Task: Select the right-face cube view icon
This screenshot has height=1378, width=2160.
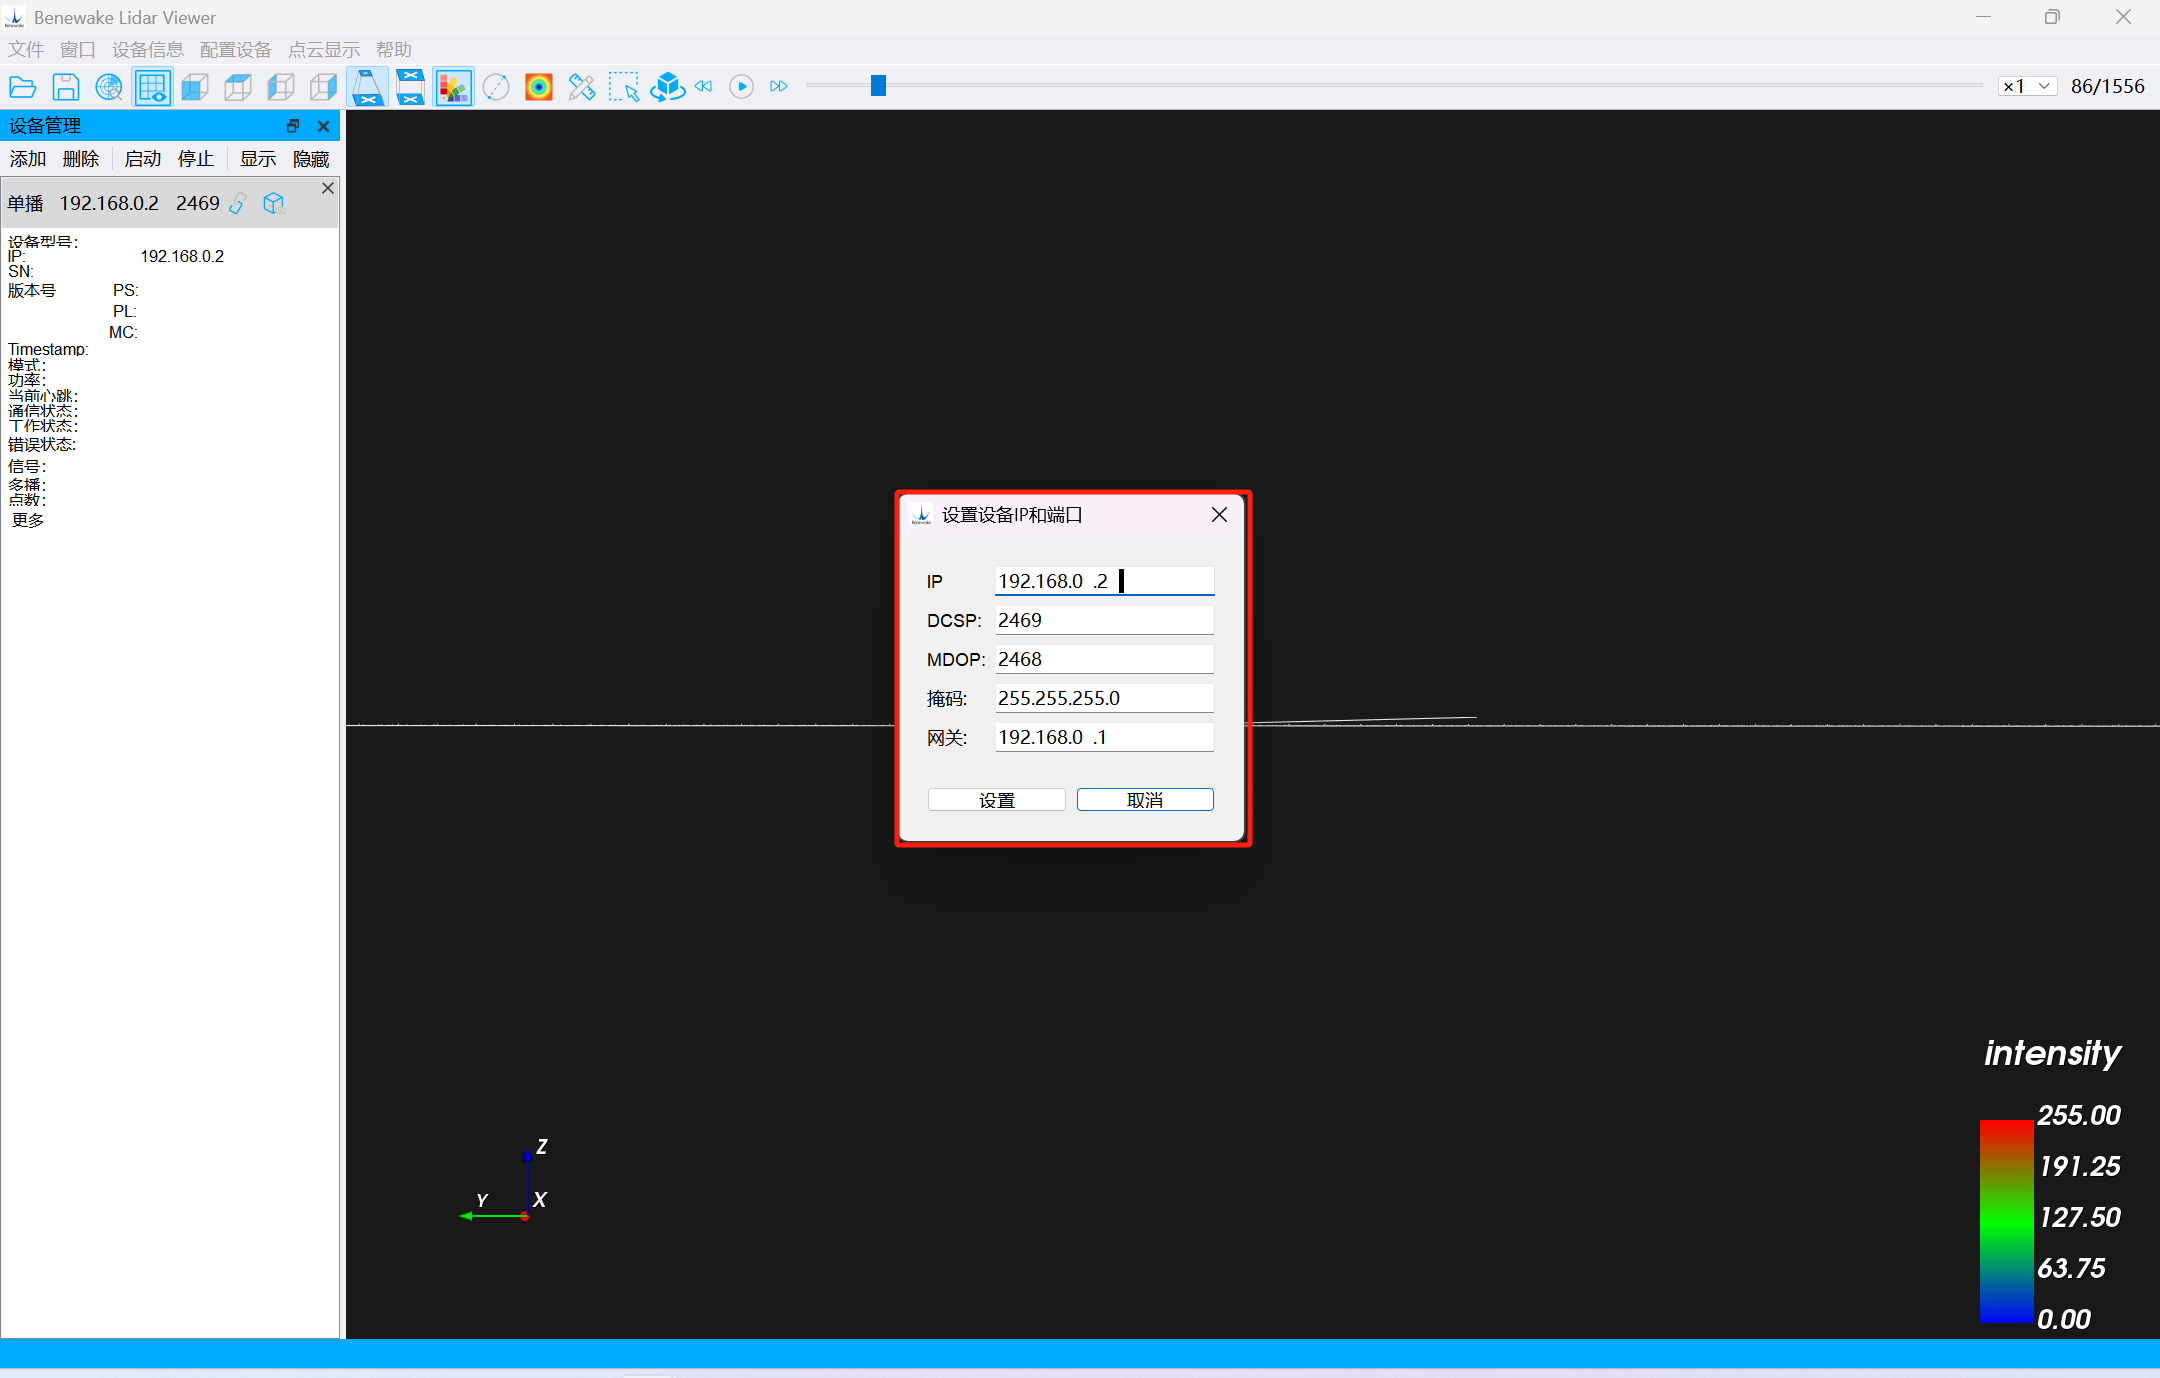Action: [324, 87]
